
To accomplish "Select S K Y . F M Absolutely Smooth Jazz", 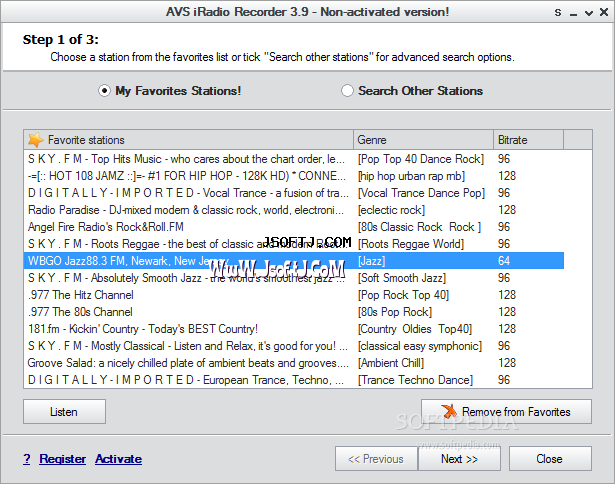I will pyautogui.click(x=294, y=278).
